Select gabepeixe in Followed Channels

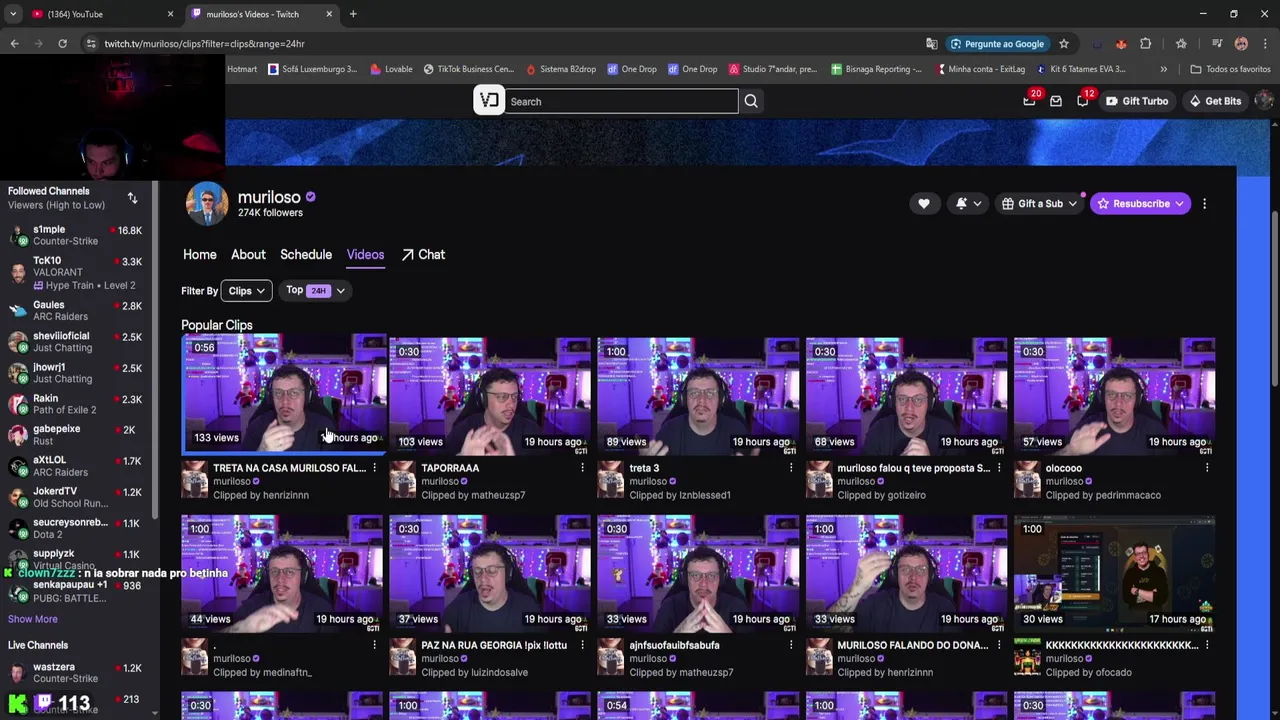(79, 434)
